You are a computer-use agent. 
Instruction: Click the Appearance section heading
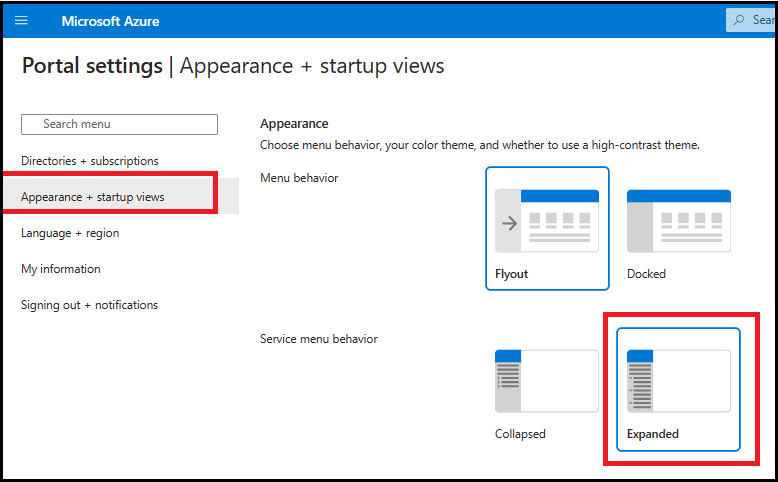pos(294,124)
